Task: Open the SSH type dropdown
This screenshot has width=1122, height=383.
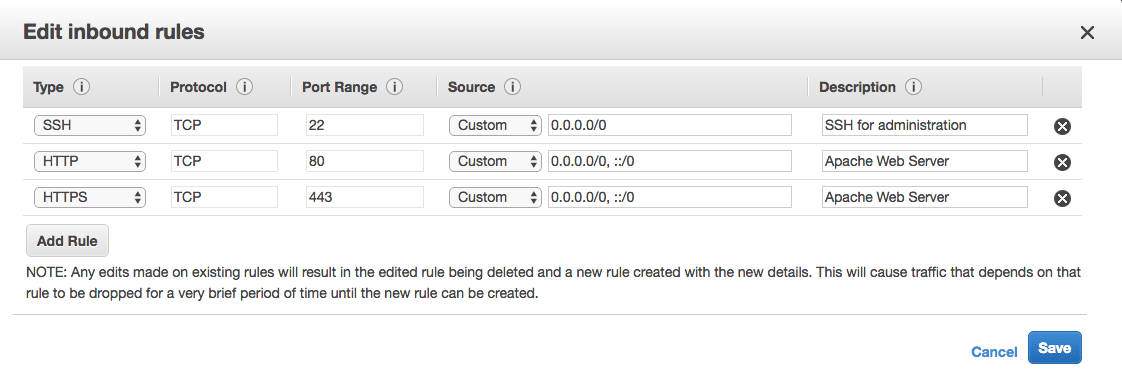Action: [x=89, y=125]
